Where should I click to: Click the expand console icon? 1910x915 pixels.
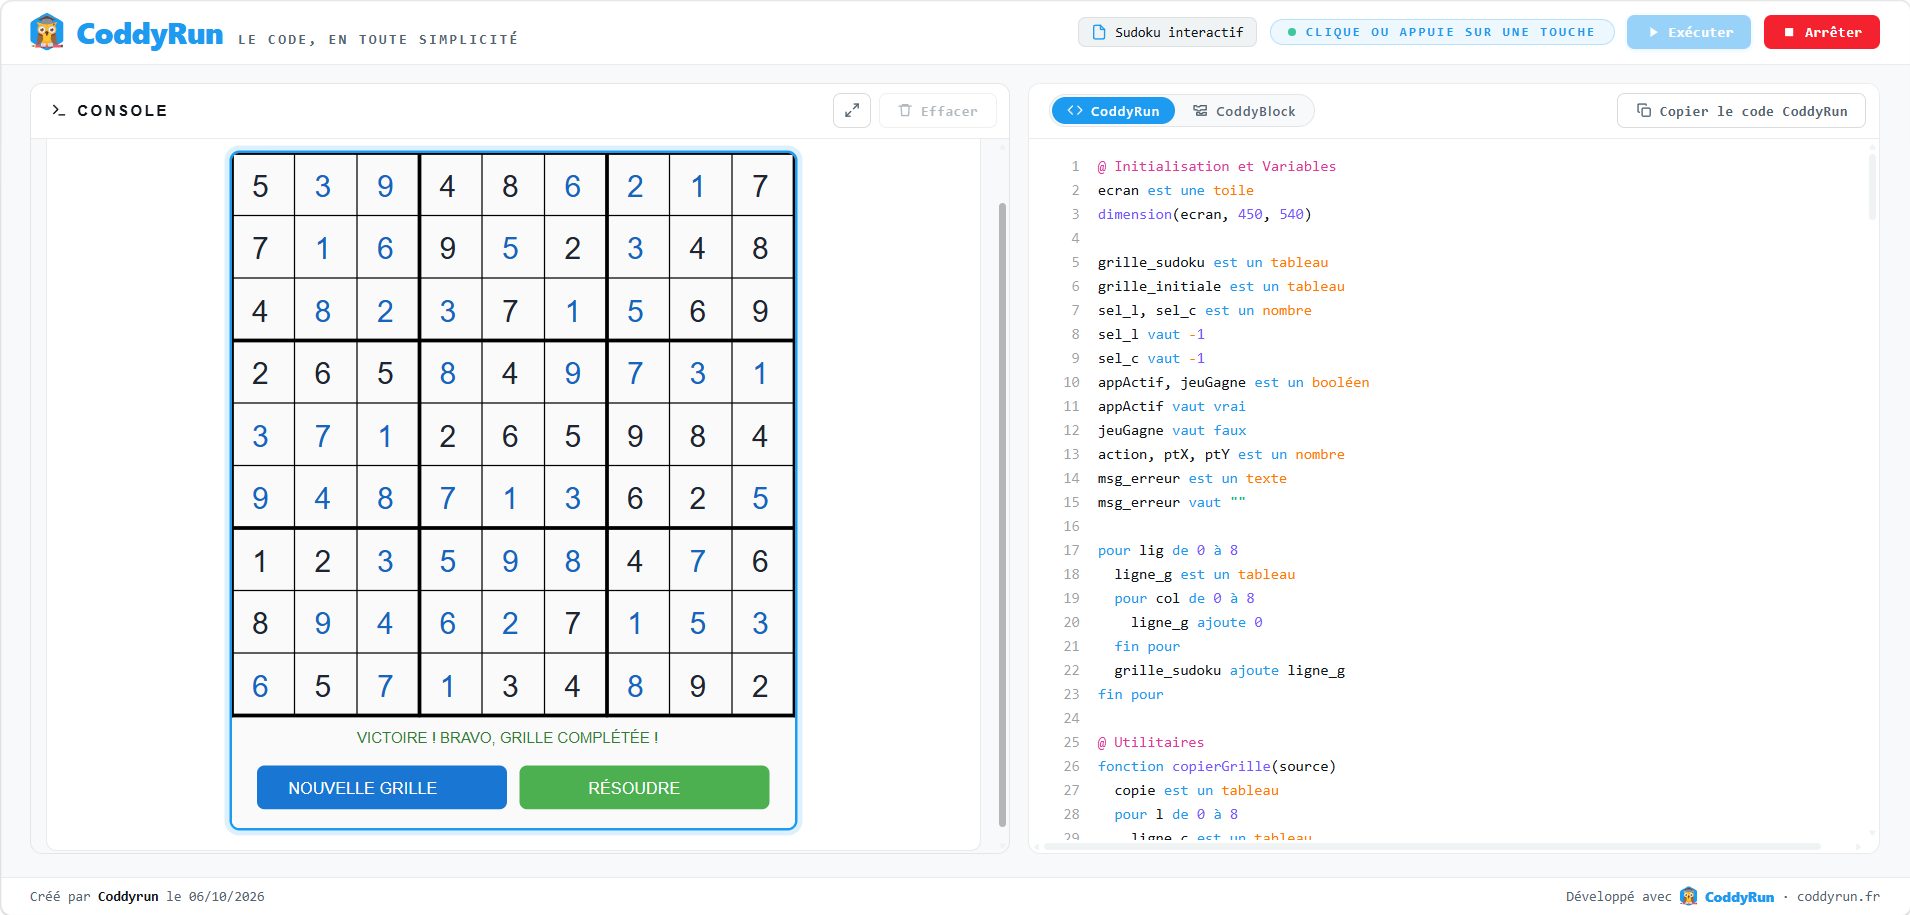[852, 111]
